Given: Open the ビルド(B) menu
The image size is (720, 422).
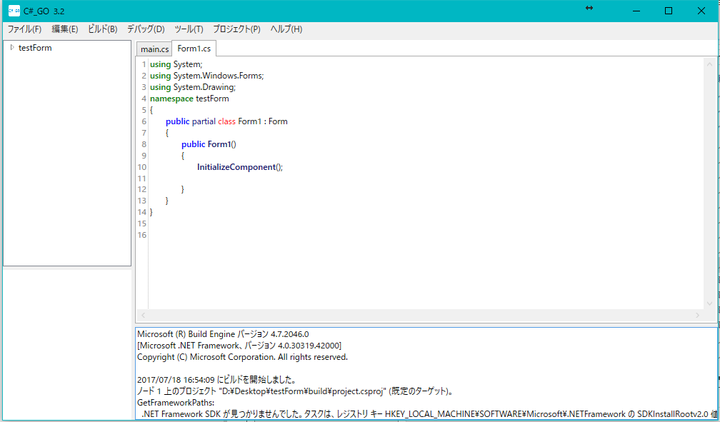Looking at the screenshot, I should click(x=102, y=29).
